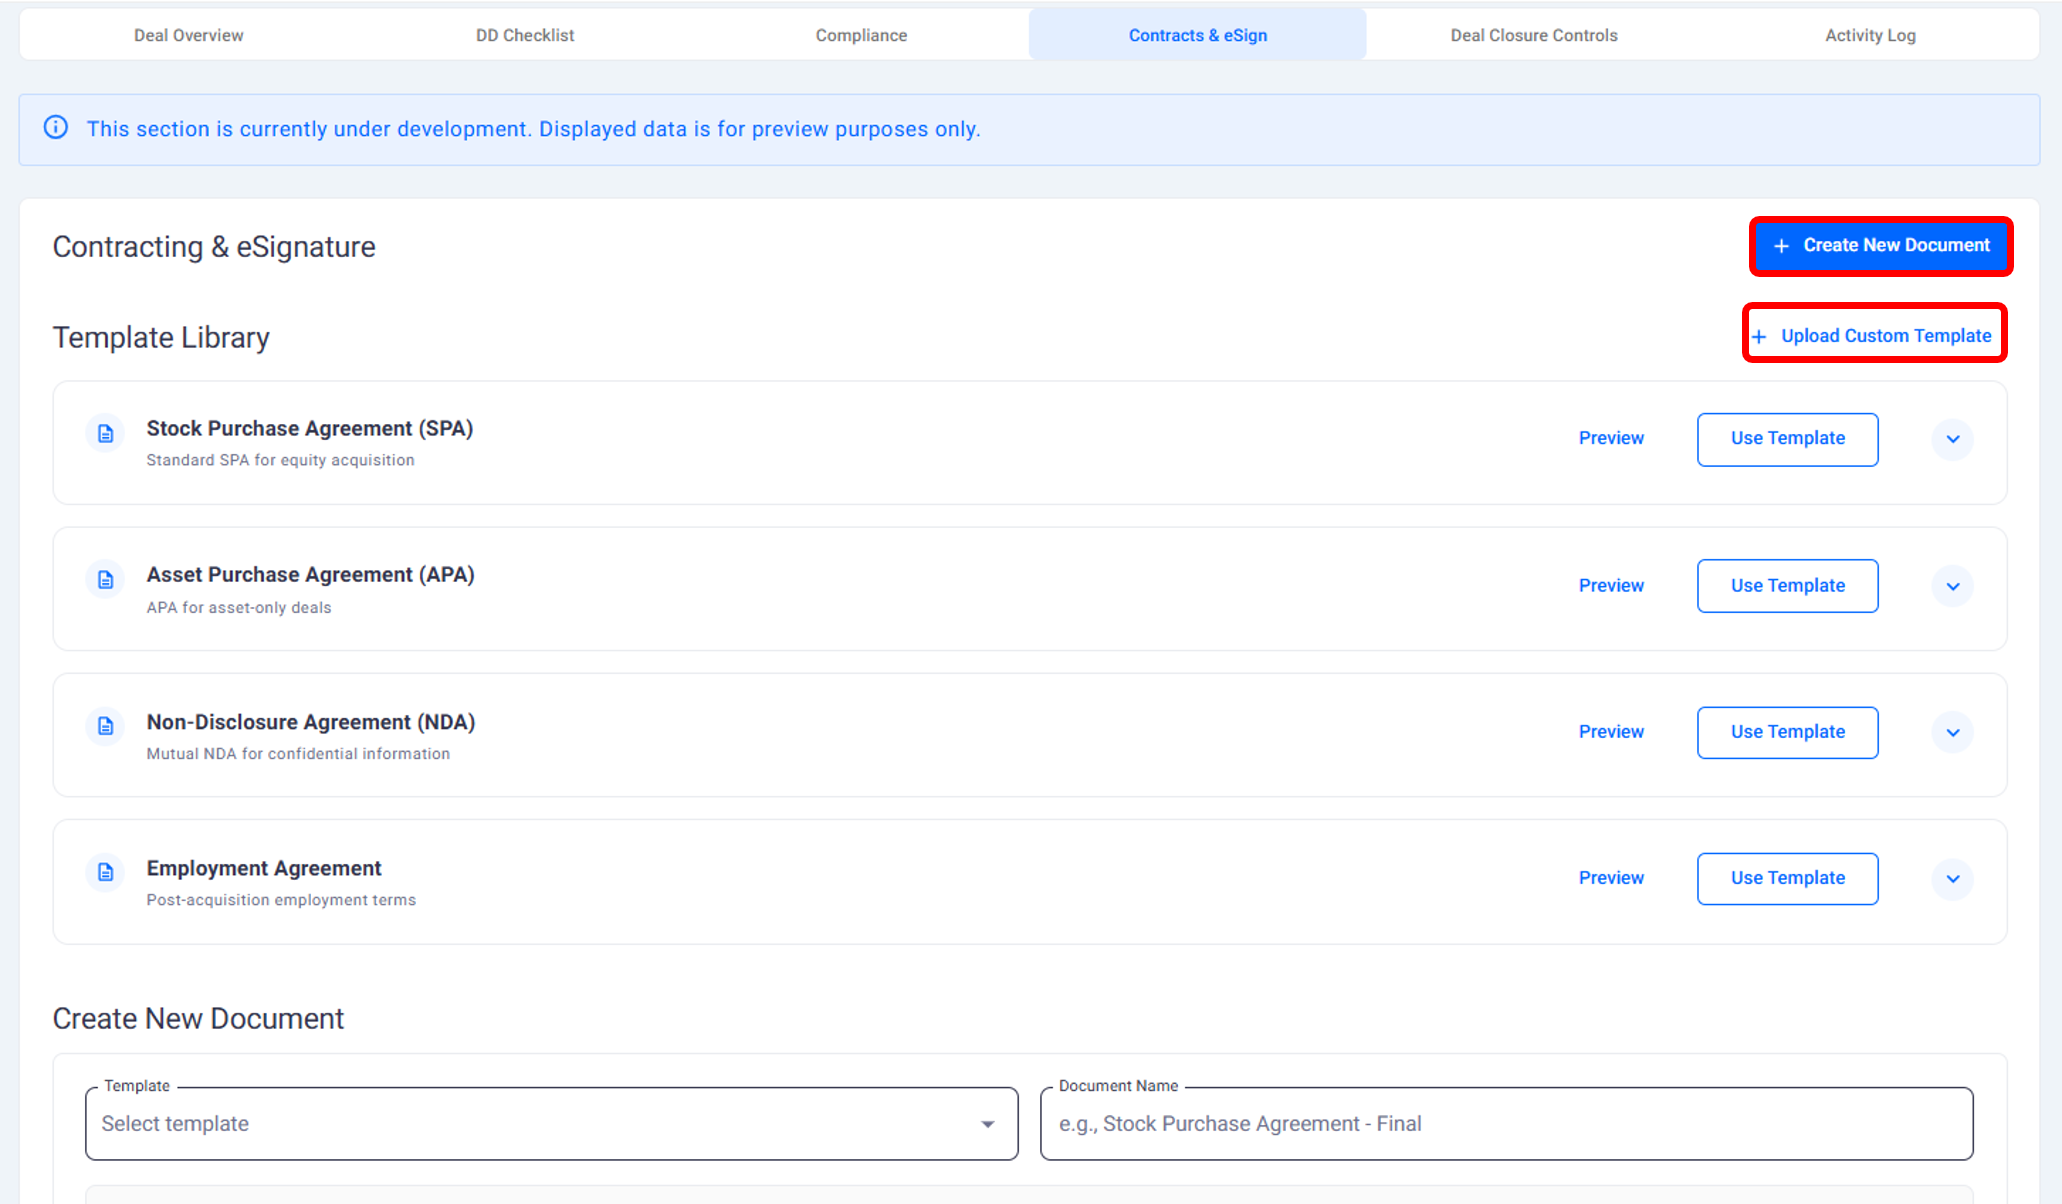2062x1204 pixels.
Task: Open the Deal Closure Controls tab
Action: [x=1533, y=35]
